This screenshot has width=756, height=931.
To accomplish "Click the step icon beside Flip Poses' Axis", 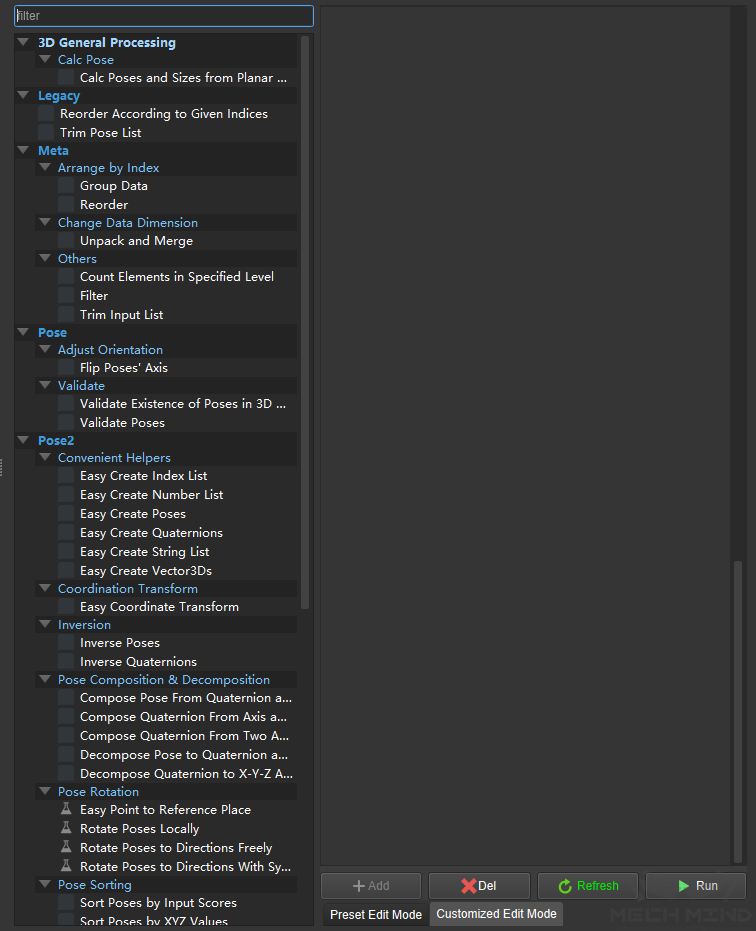I will point(66,368).
